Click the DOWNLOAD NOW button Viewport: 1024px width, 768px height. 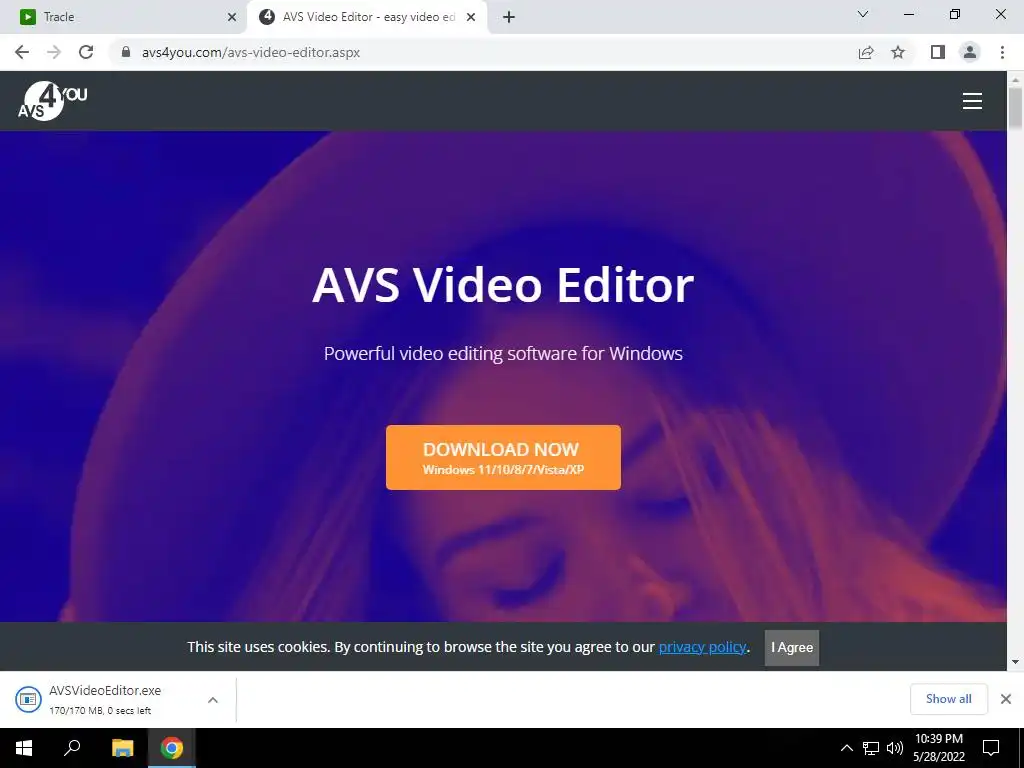tap(503, 457)
